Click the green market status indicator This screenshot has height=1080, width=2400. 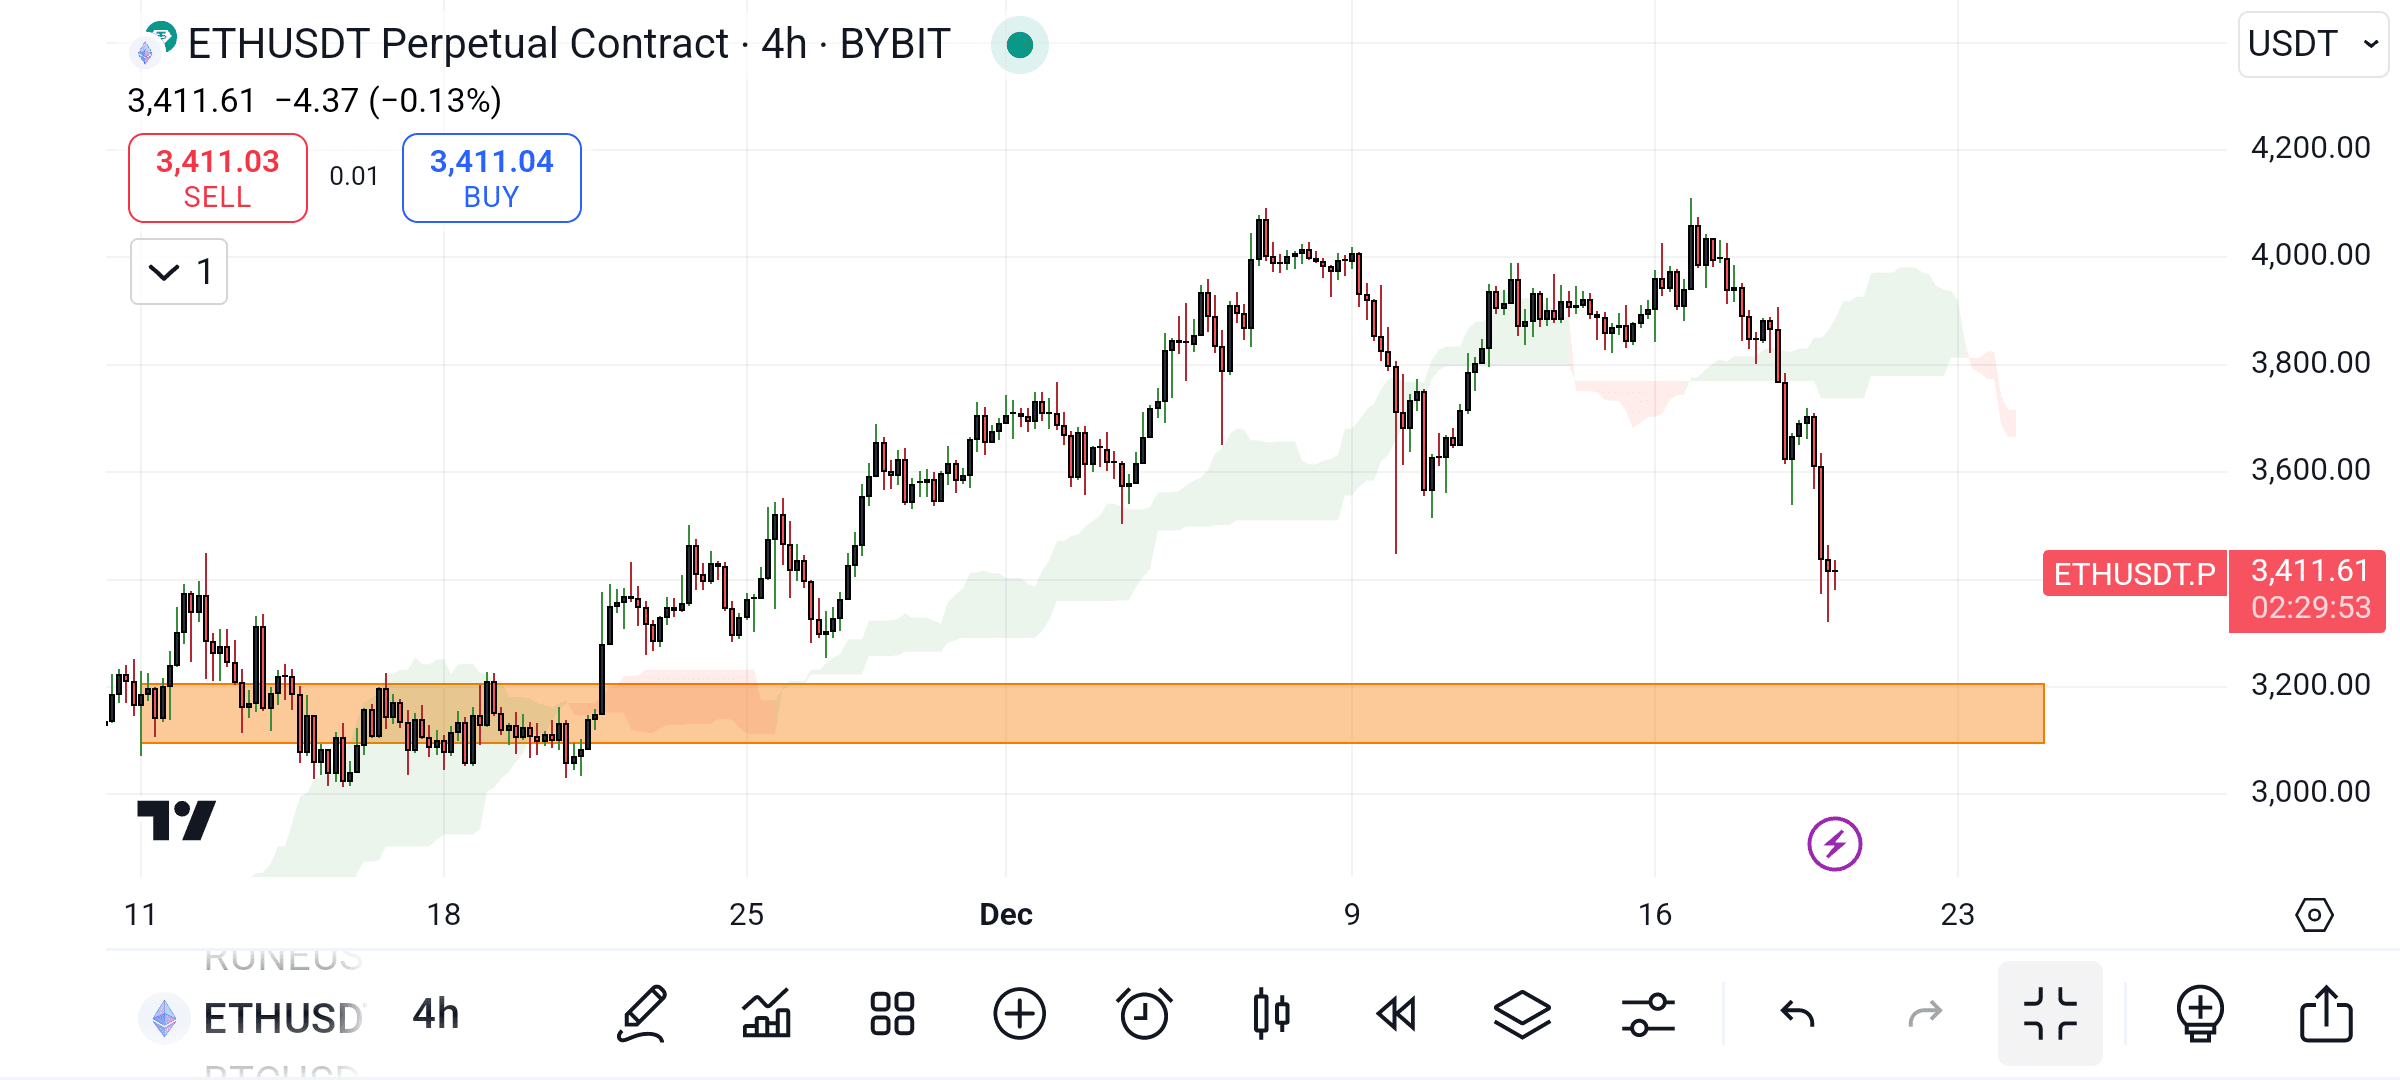click(1019, 45)
